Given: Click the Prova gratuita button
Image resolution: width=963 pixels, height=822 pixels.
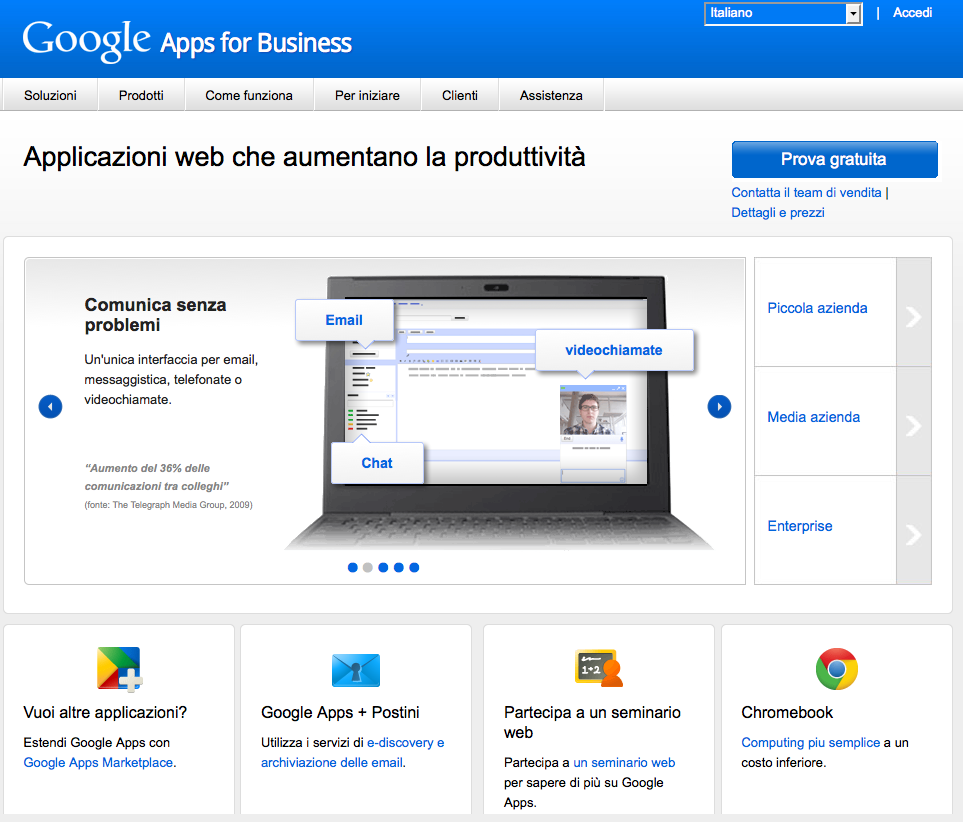Looking at the screenshot, I should [x=834, y=159].
